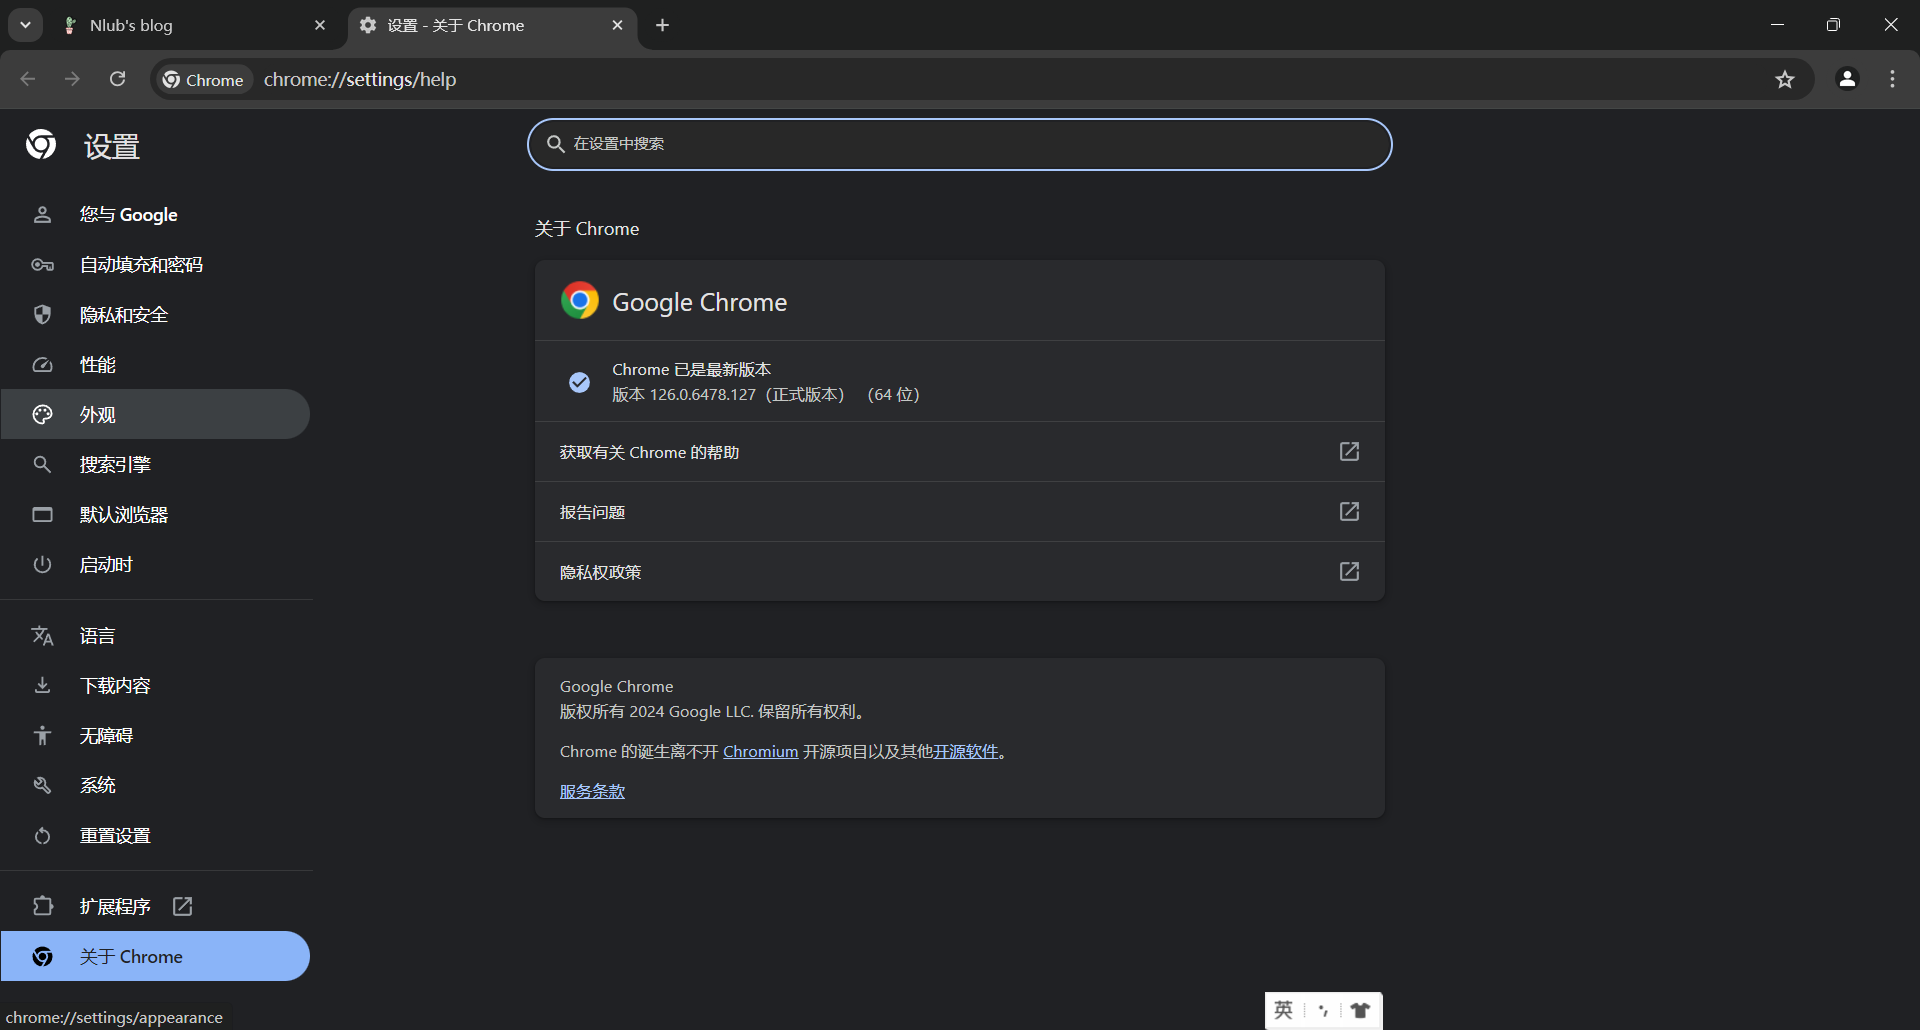Viewport: 1920px width, 1030px height.
Task: Close the 设置 - 关于 Chrome tab
Action: pos(617,25)
